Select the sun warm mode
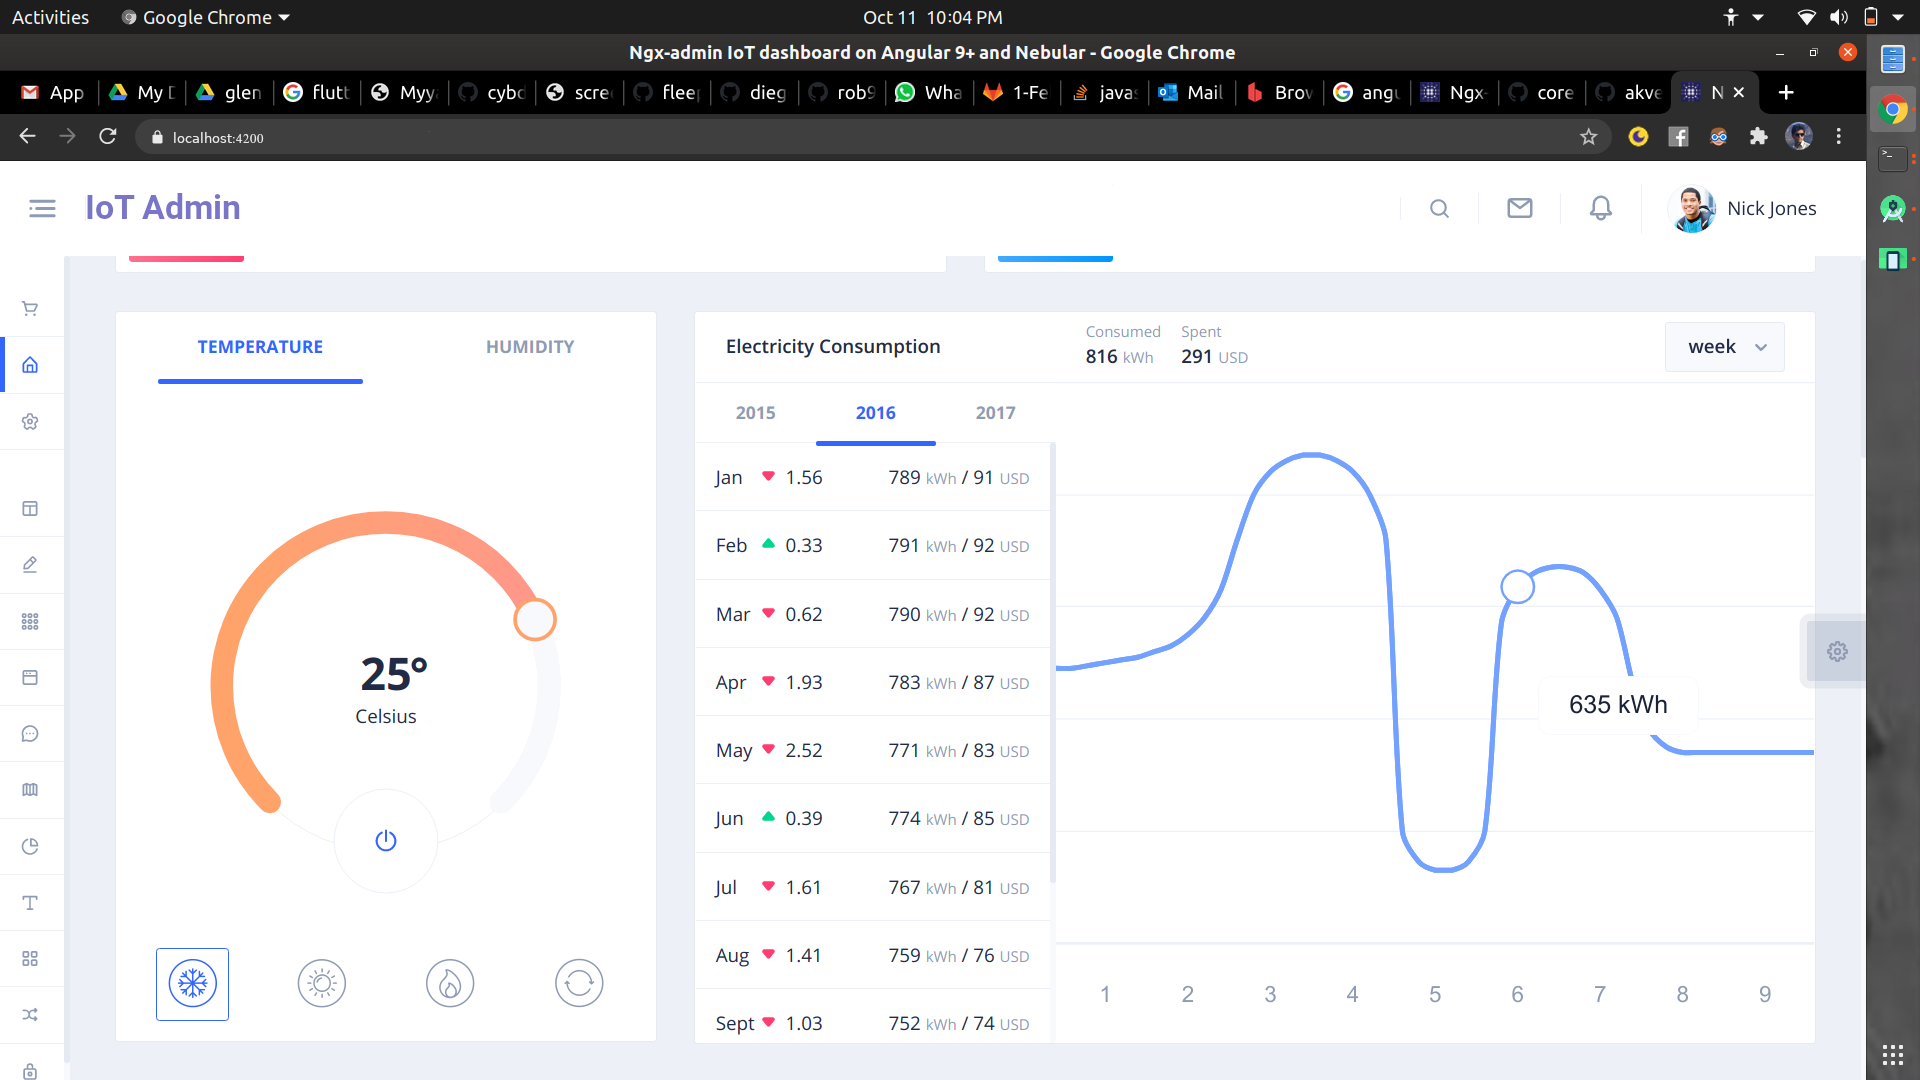The width and height of the screenshot is (1920, 1080). coord(321,984)
